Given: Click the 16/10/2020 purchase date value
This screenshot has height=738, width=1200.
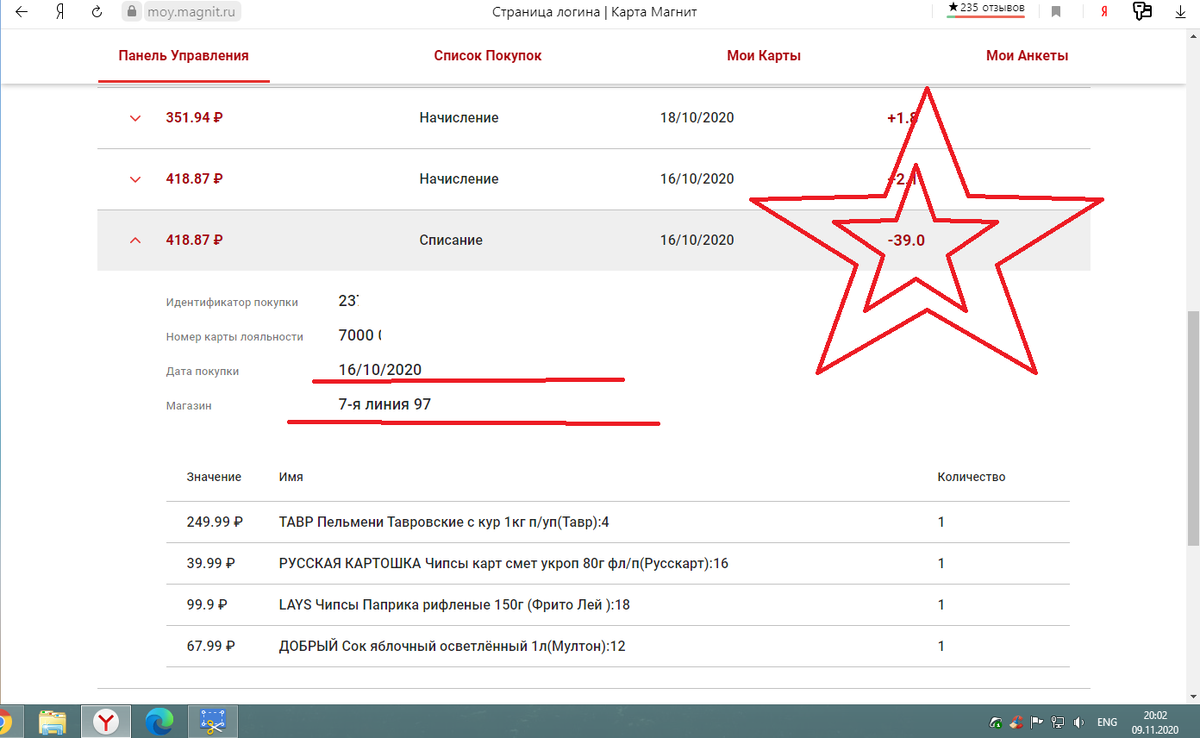Looking at the screenshot, I should 380,370.
